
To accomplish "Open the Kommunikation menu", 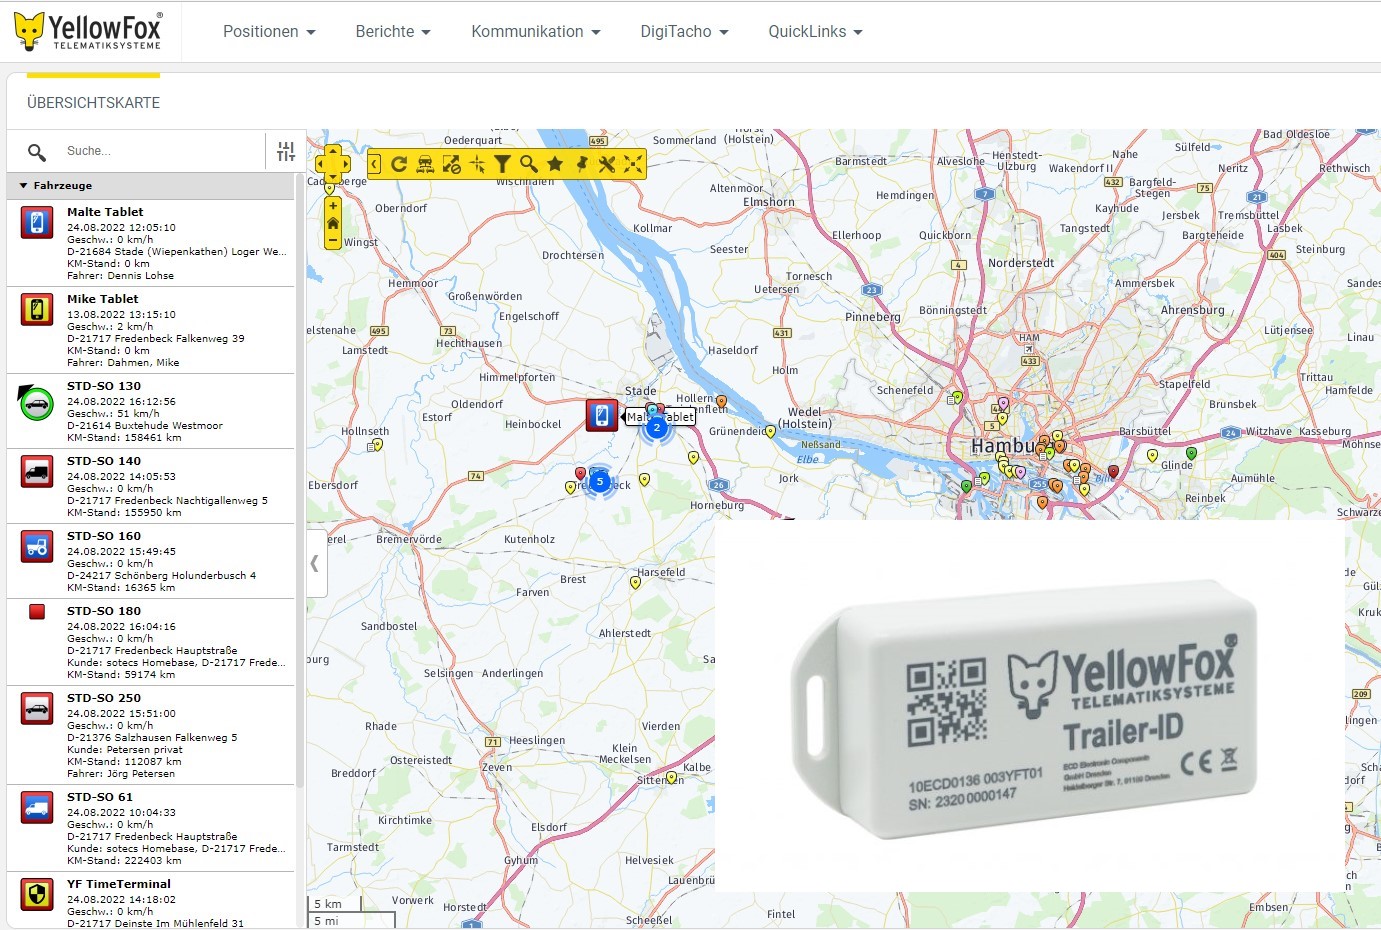I will point(536,31).
